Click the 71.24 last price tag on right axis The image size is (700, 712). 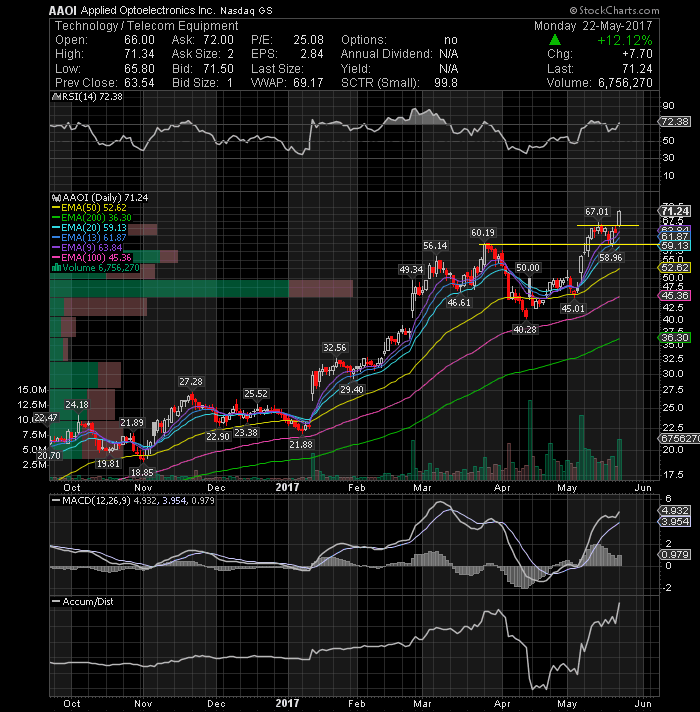pyautogui.click(x=675, y=211)
